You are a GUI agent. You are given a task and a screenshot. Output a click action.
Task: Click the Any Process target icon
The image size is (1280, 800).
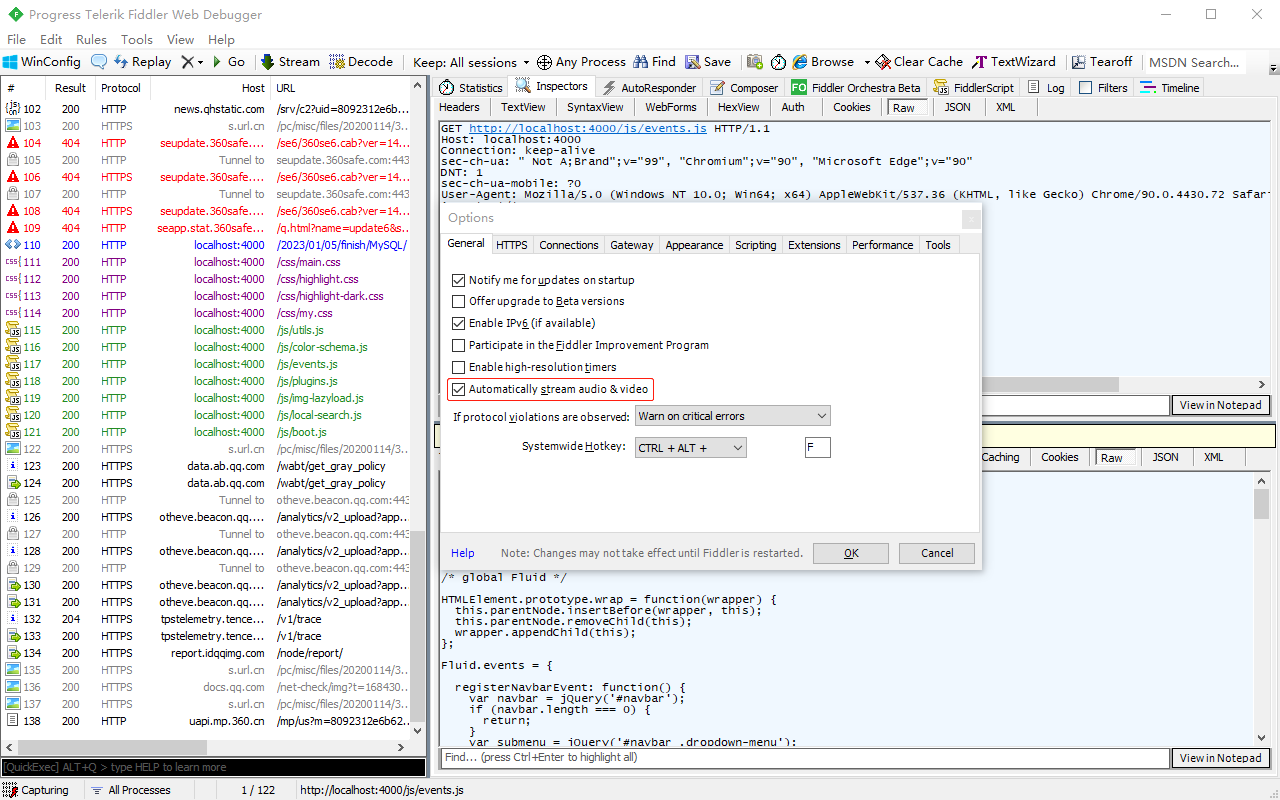pyautogui.click(x=544, y=62)
